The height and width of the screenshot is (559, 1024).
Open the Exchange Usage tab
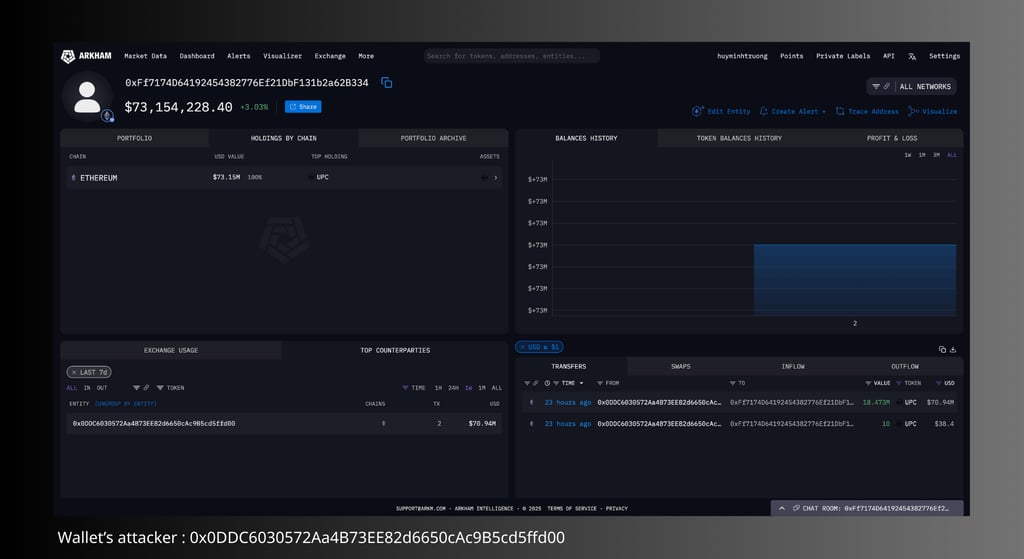[171, 351]
